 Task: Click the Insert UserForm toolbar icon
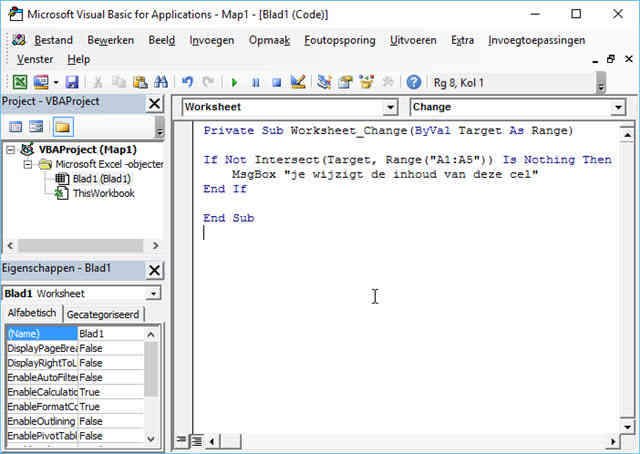(41, 82)
